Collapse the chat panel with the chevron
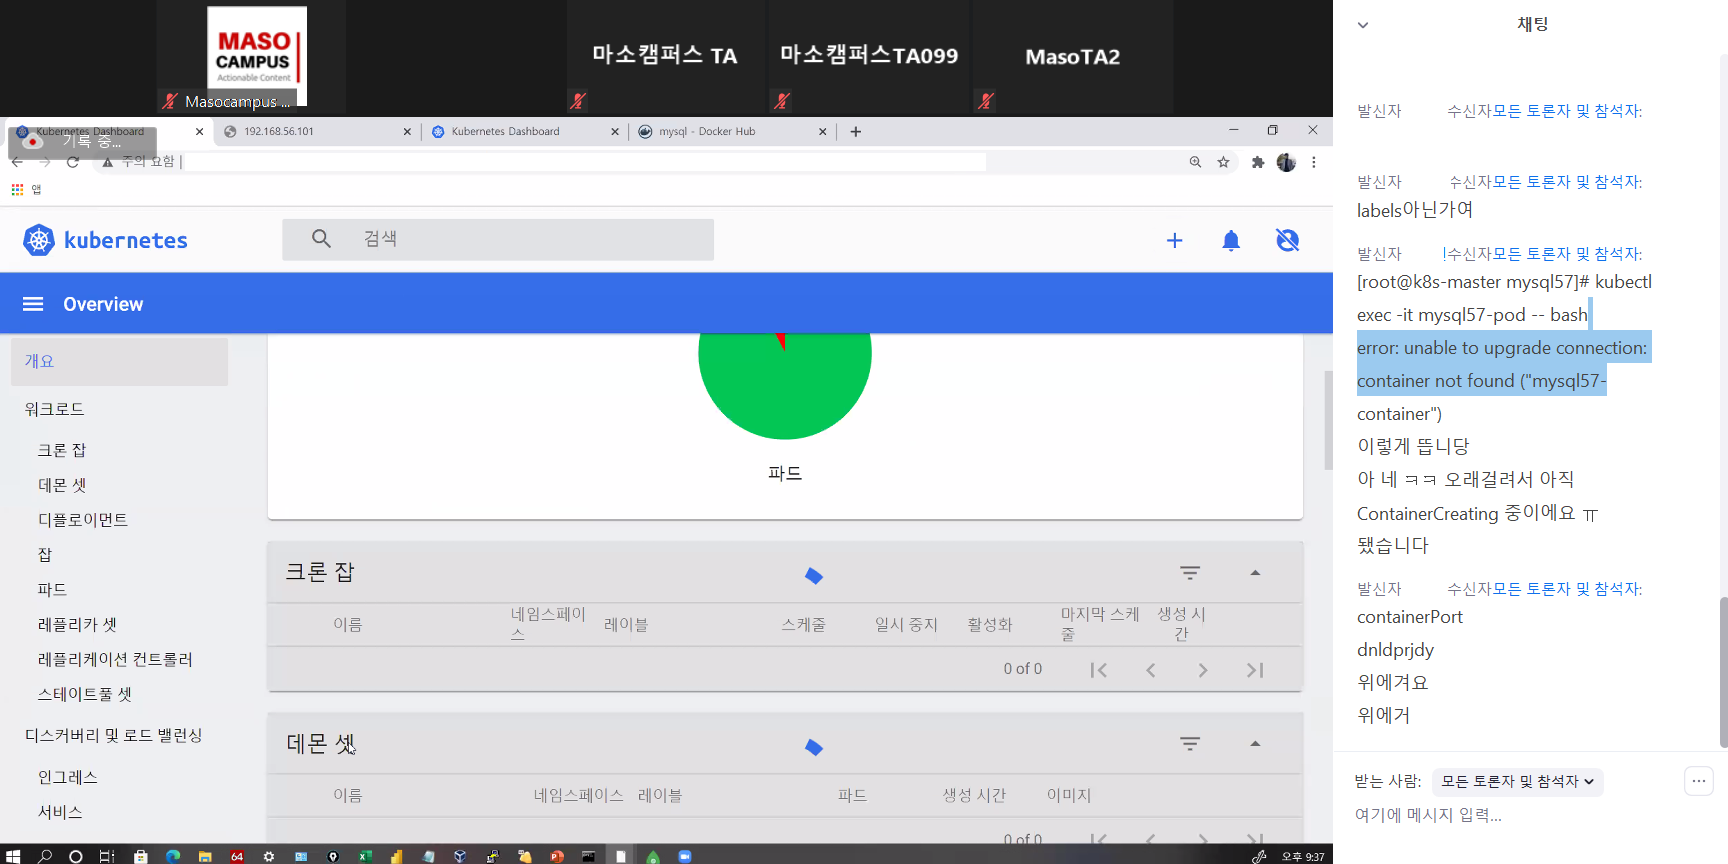The image size is (1728, 864). 1362,25
